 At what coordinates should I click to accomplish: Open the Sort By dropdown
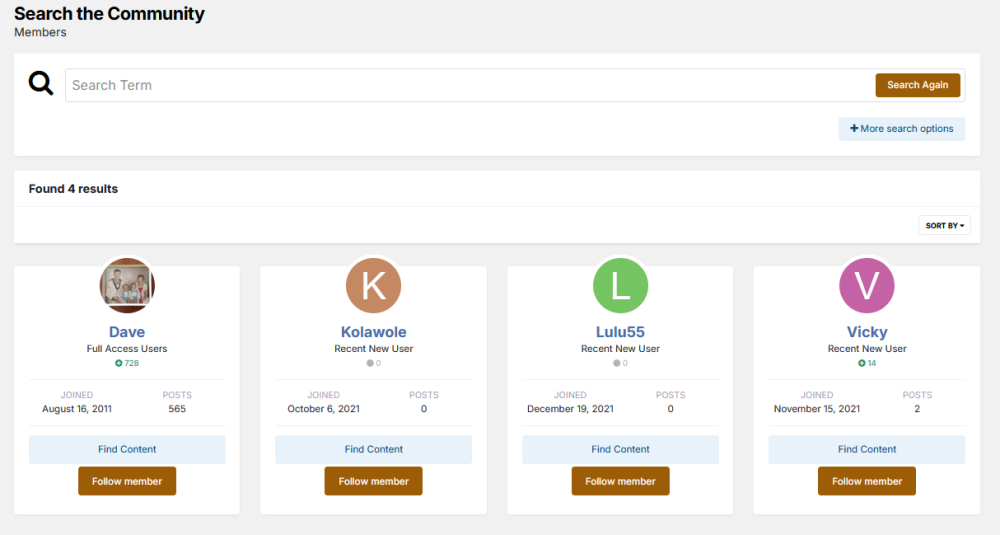pyautogui.click(x=944, y=226)
